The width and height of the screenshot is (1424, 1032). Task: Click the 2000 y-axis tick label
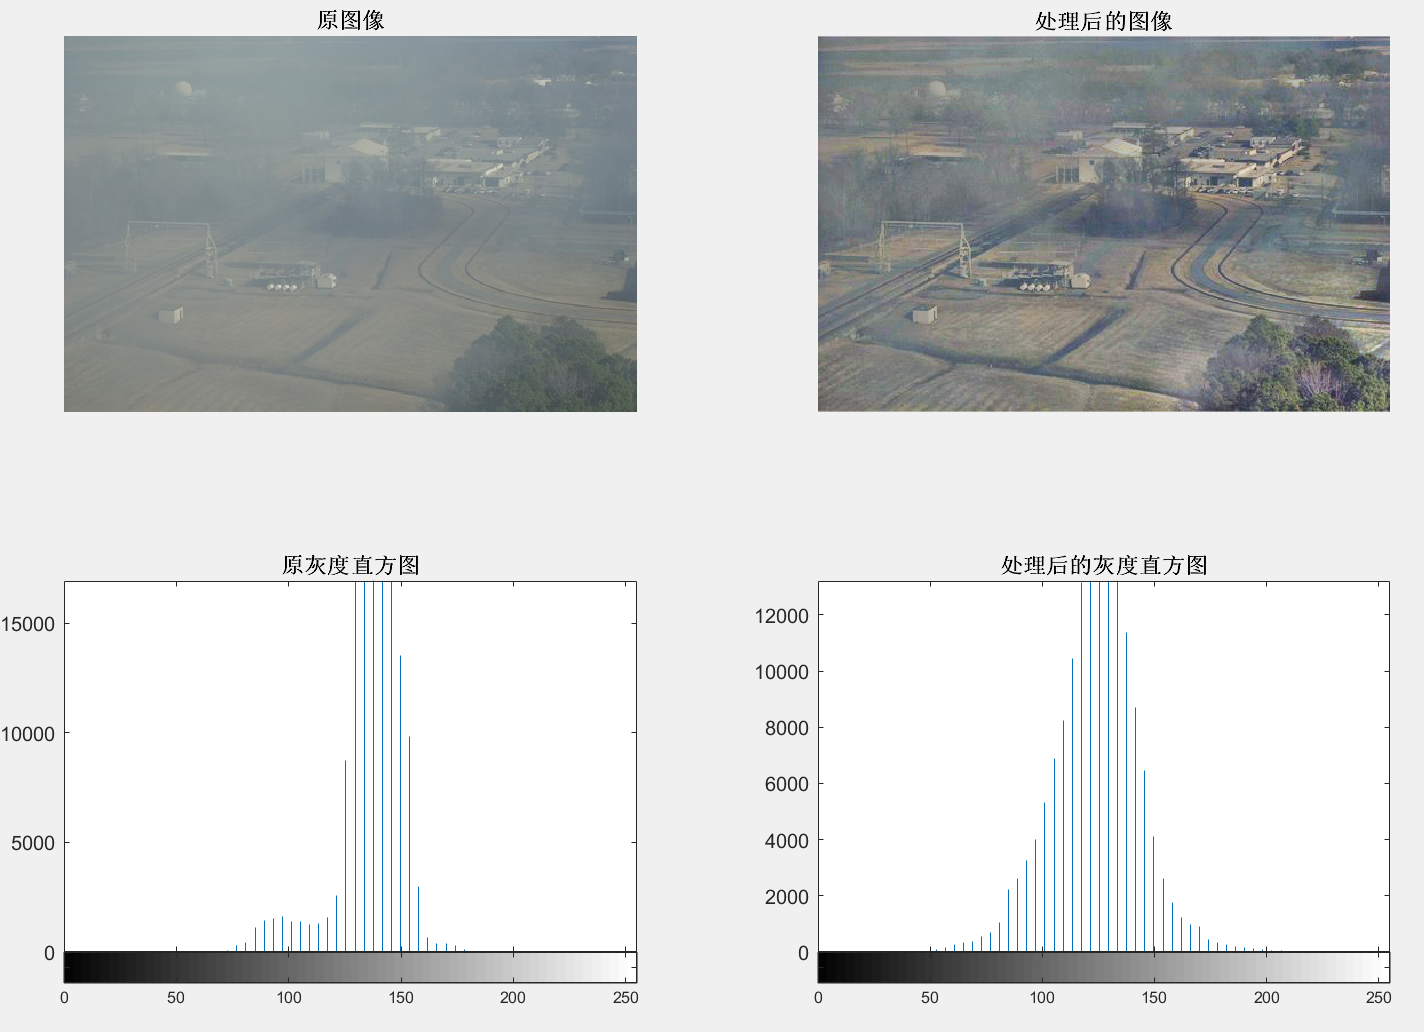coord(787,897)
